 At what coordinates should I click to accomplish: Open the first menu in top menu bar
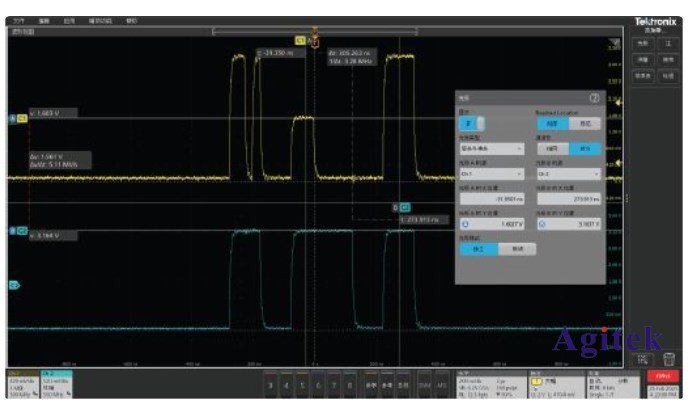pyautogui.click(x=16, y=20)
